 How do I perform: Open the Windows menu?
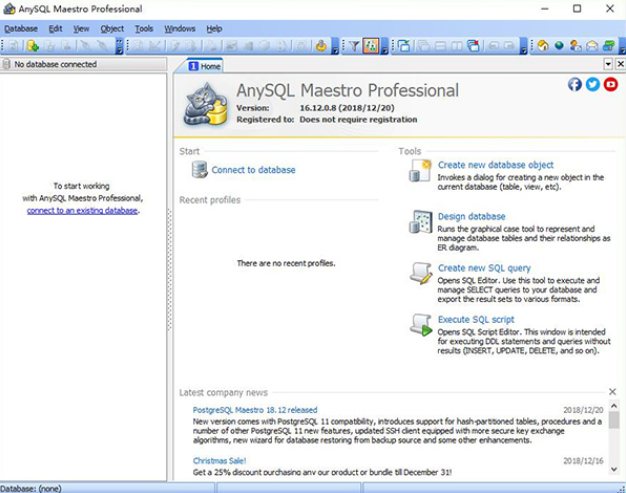[x=180, y=29]
